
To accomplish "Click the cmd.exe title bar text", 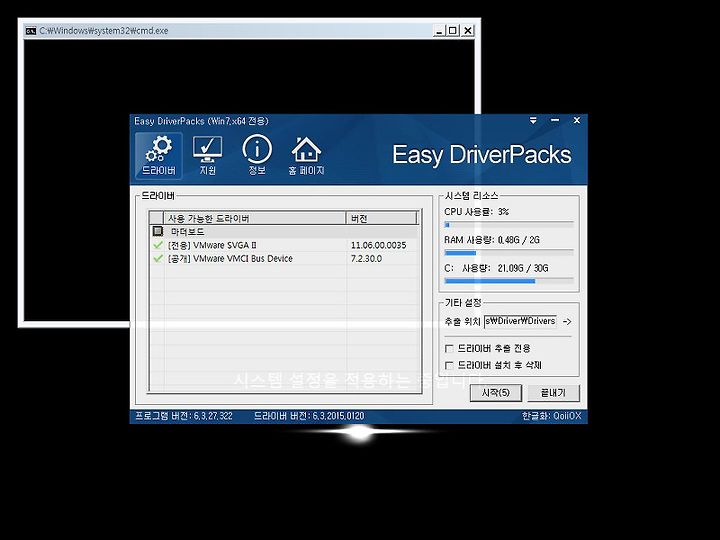I will (x=104, y=31).
